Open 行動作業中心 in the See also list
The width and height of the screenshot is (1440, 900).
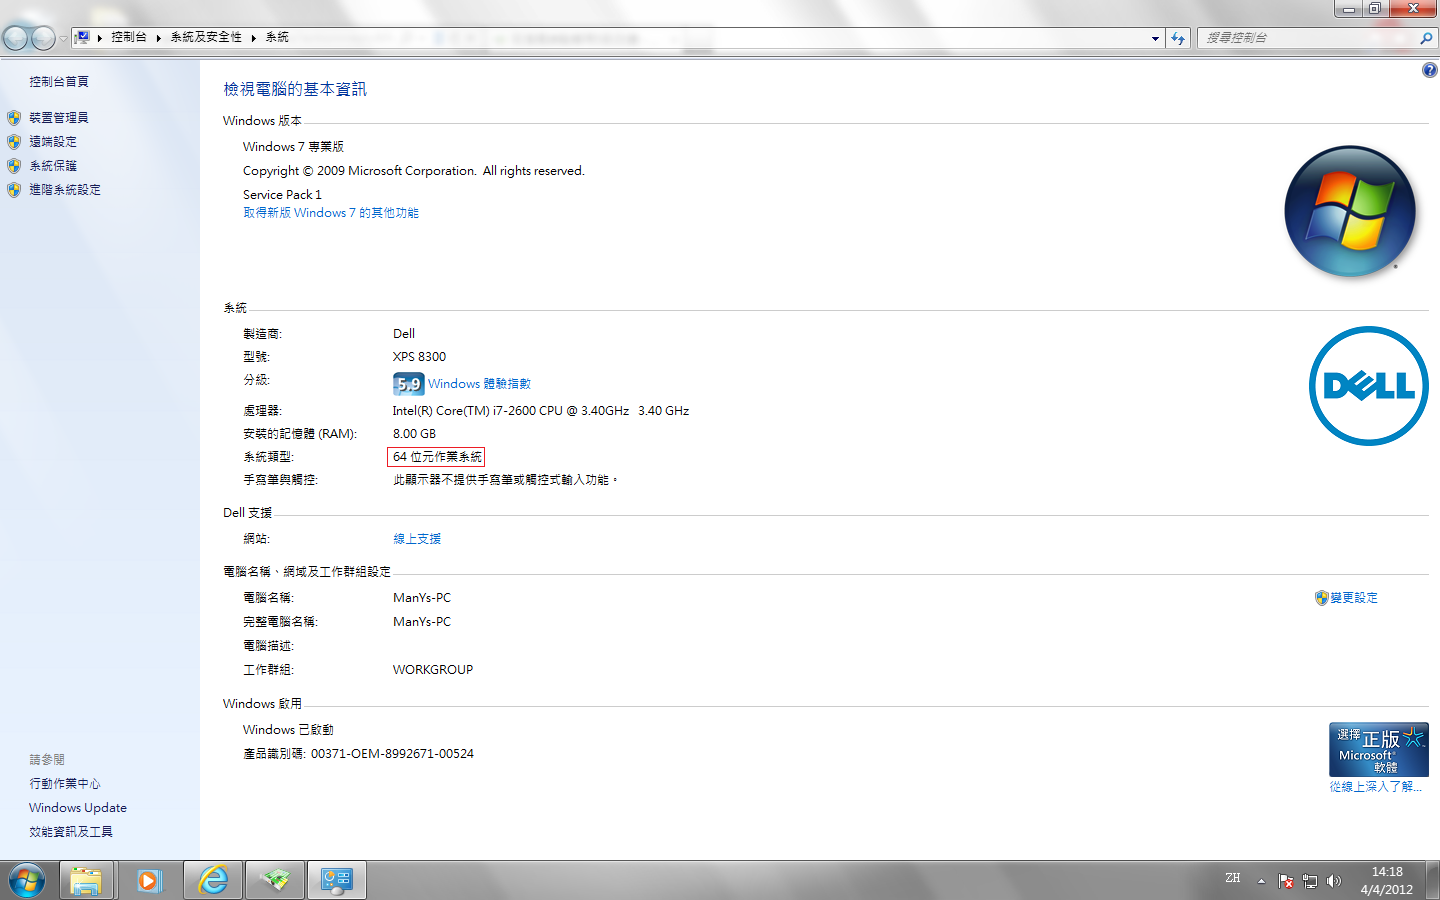65,784
